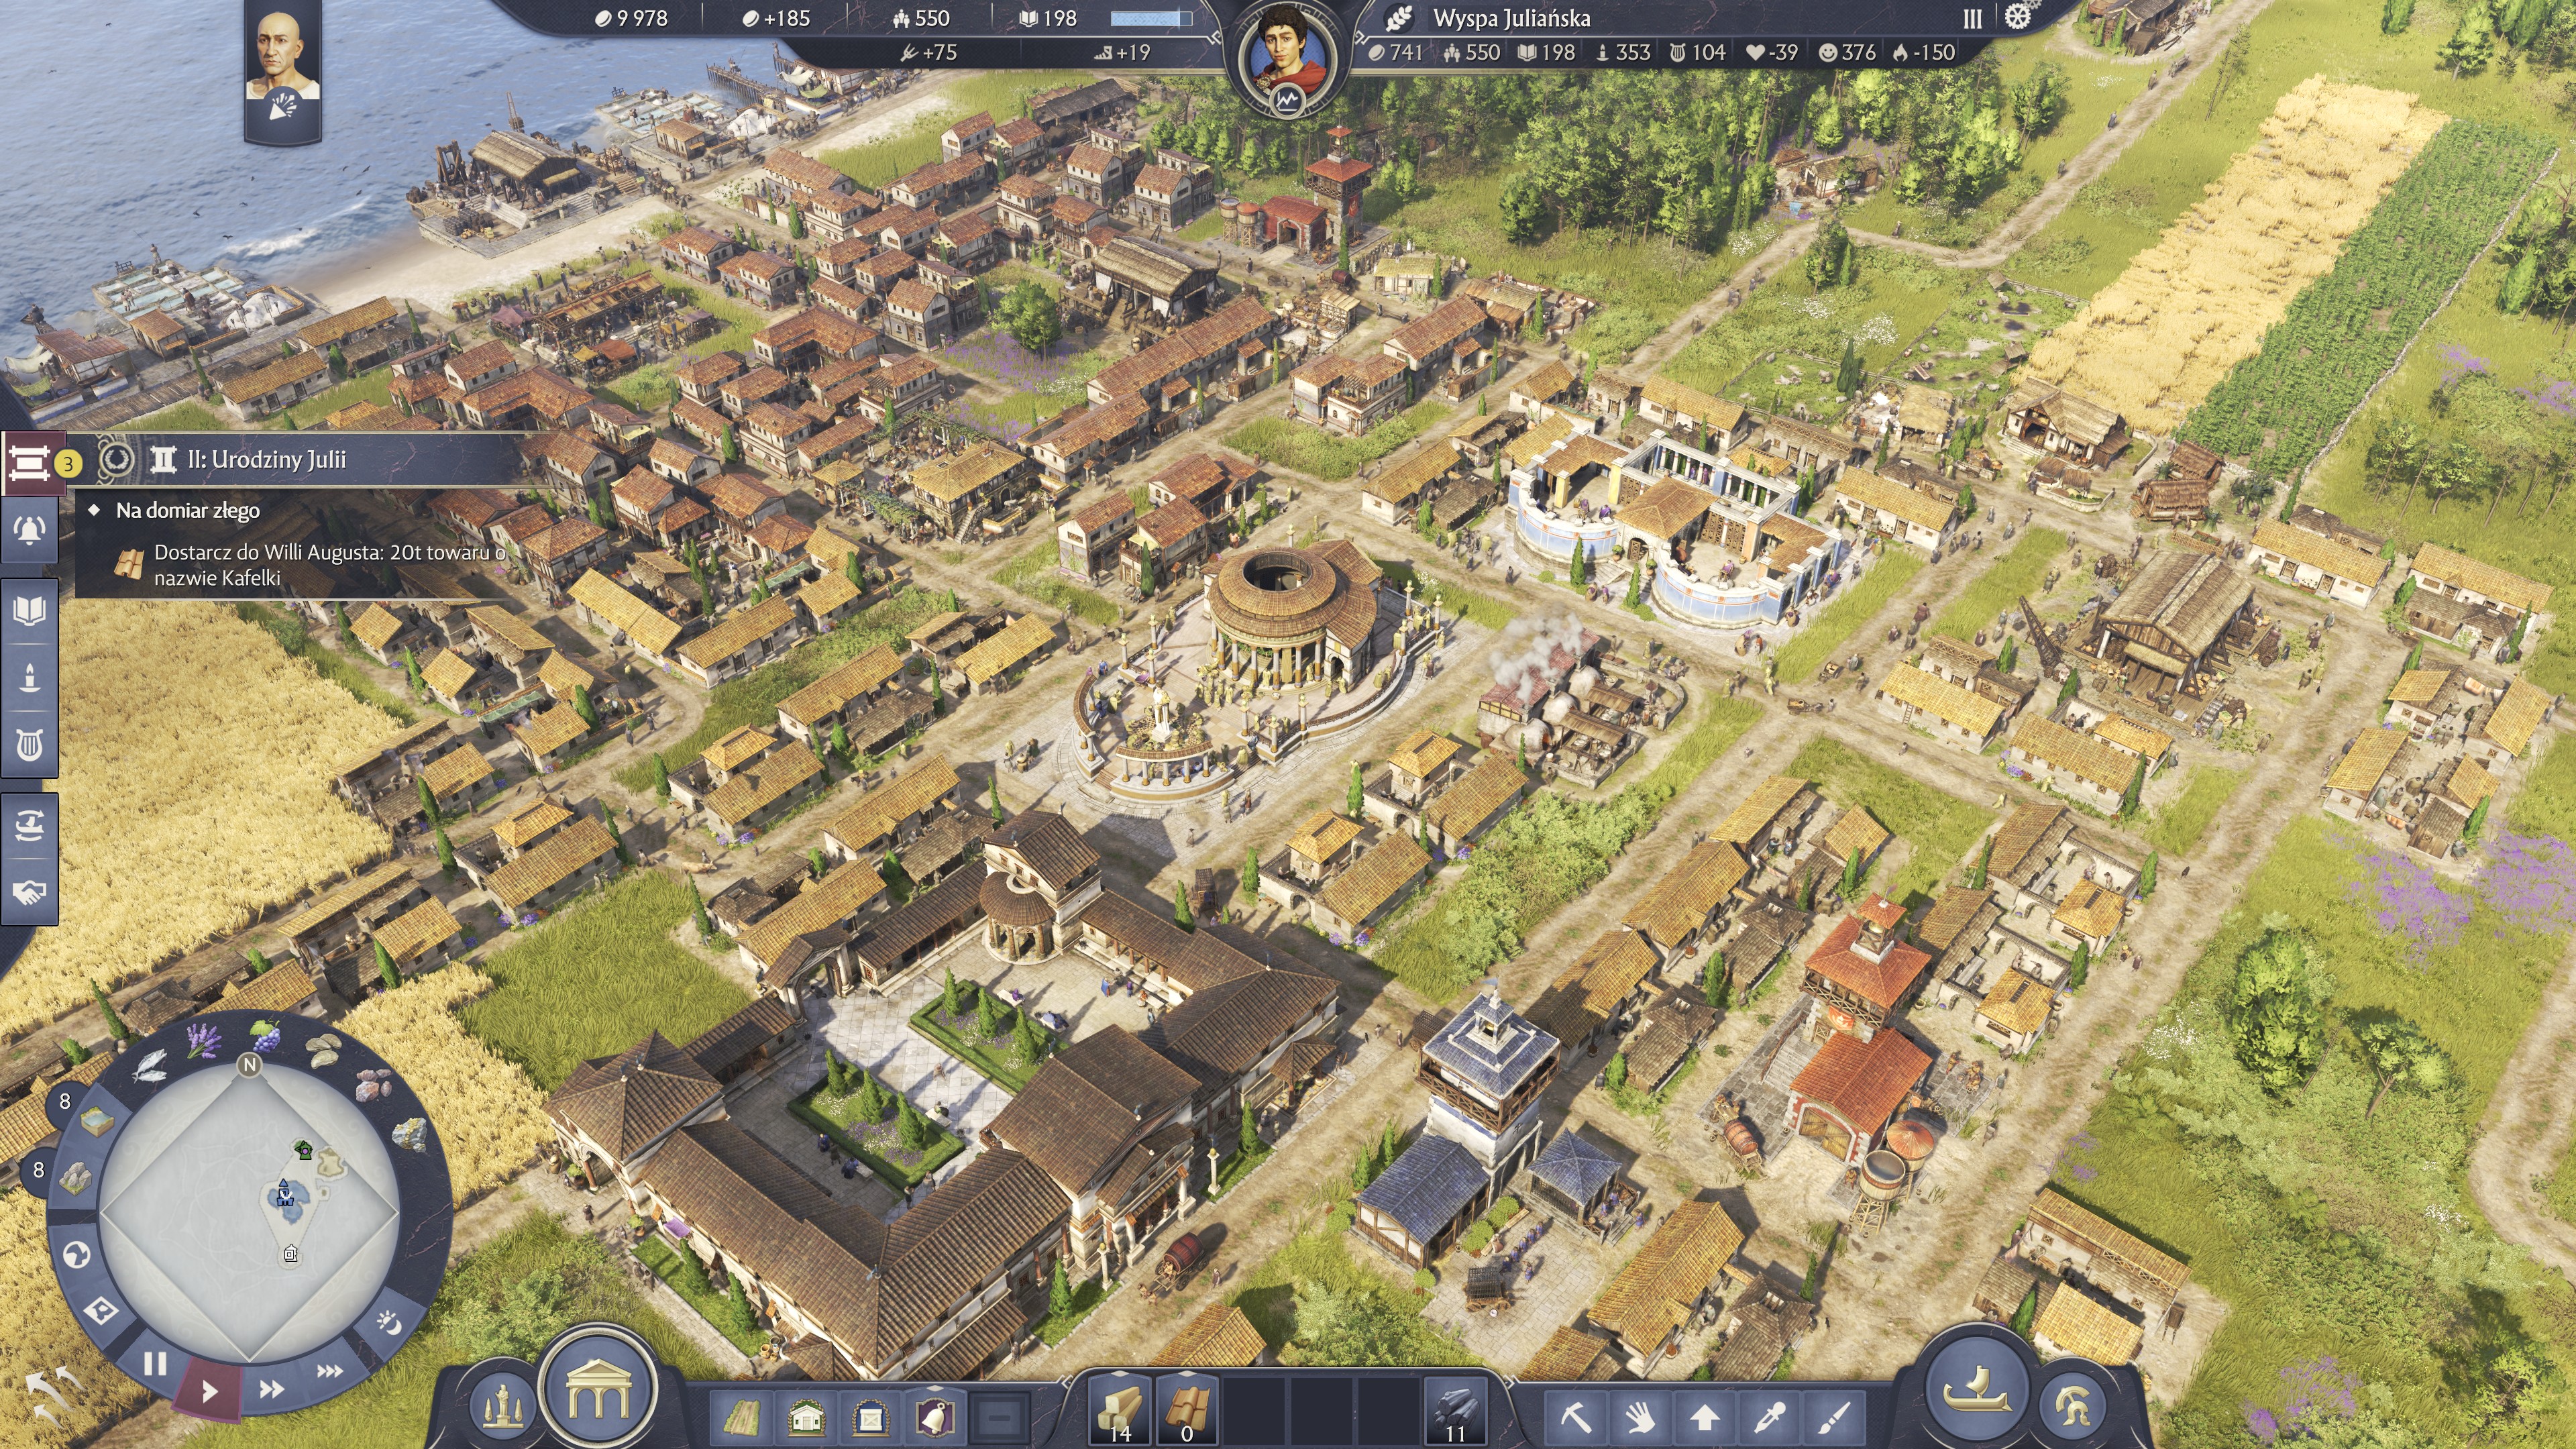Select the demolish pickaxe tool
Screen dimensions: 2576x1449
(1576, 1416)
